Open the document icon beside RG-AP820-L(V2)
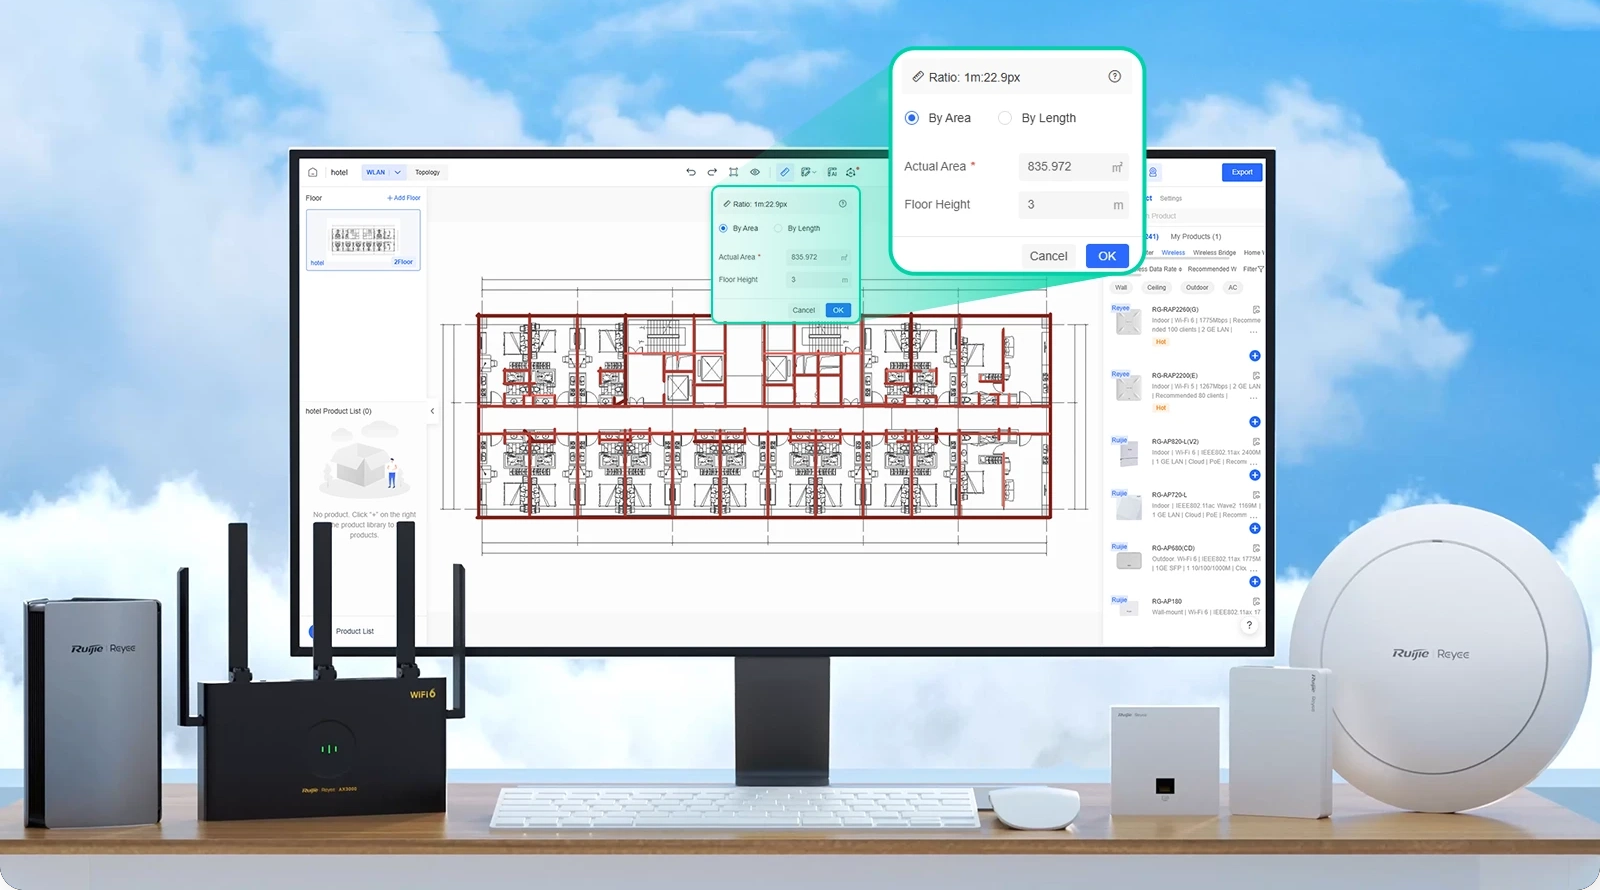The image size is (1600, 890). (x=1257, y=441)
